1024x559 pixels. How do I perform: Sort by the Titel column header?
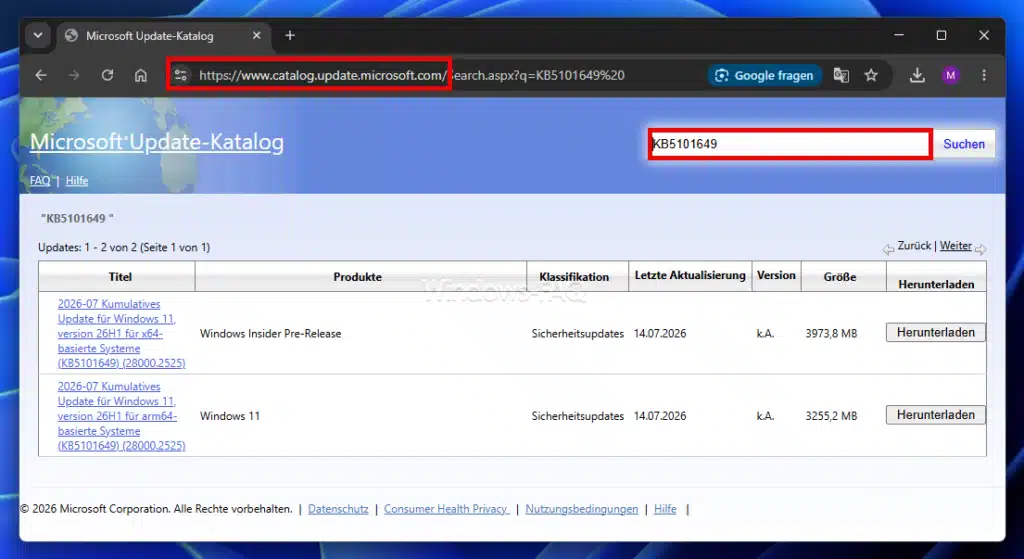click(x=120, y=277)
